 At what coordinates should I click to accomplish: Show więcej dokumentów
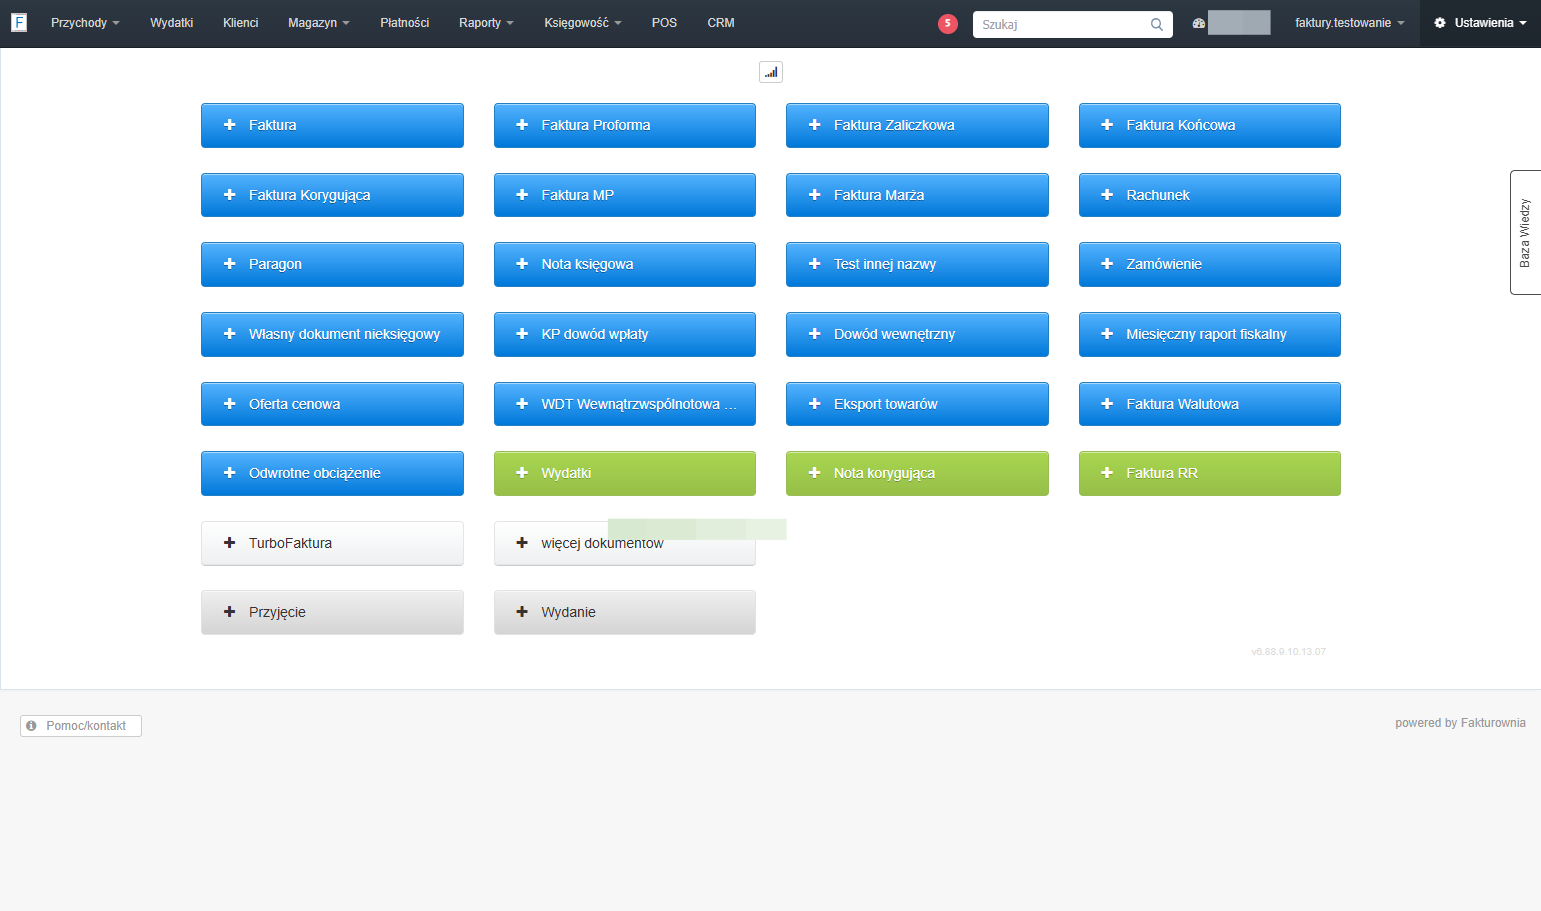(x=625, y=543)
